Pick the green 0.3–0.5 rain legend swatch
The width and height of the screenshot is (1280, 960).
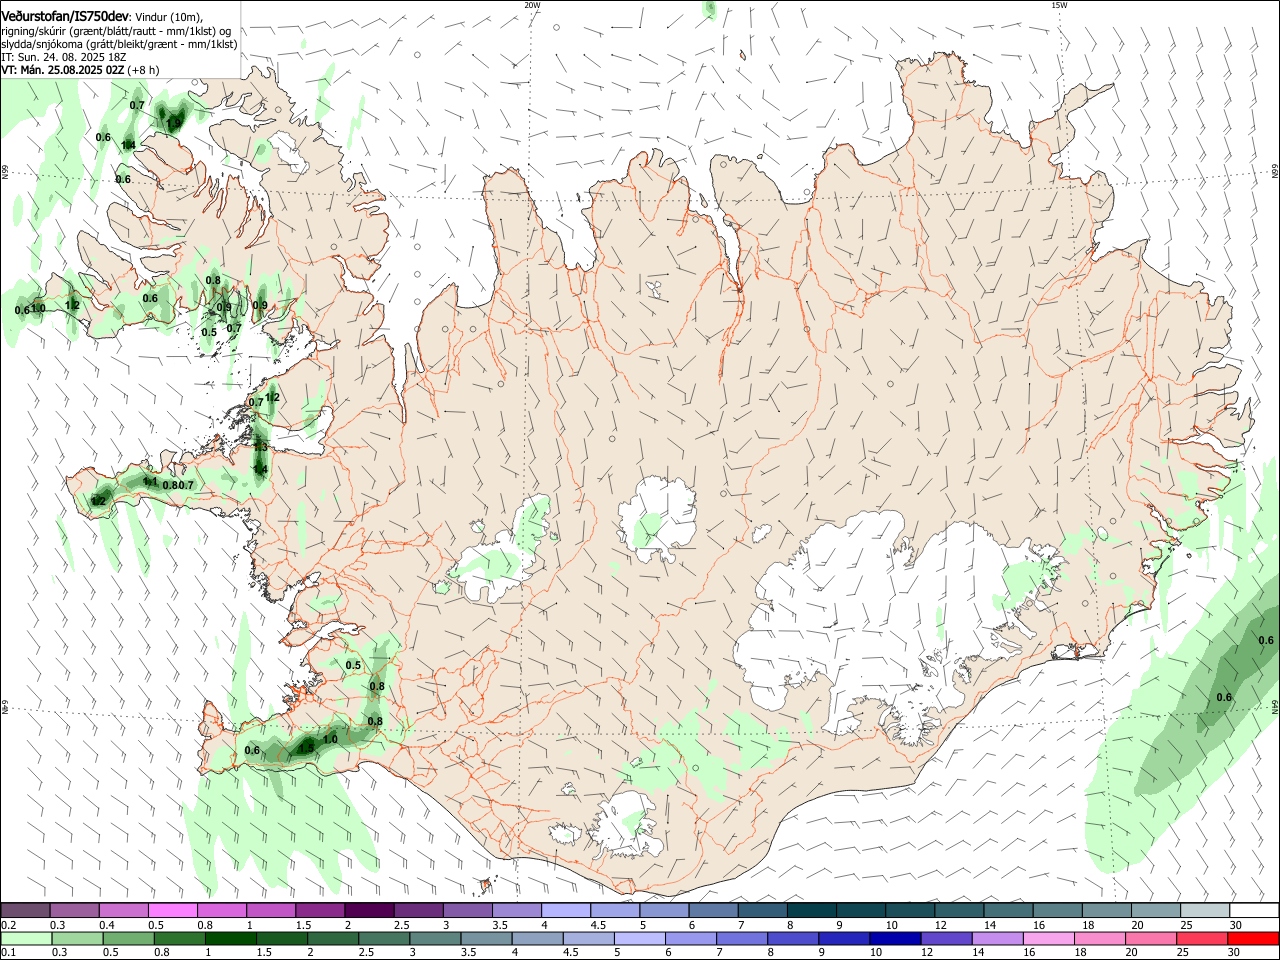click(x=76, y=939)
